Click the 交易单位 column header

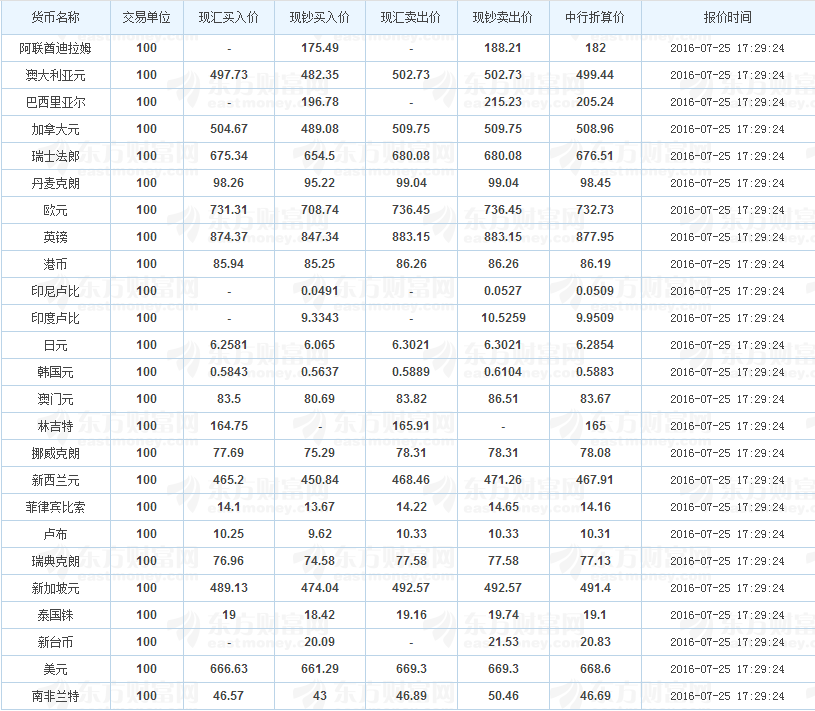(x=147, y=17)
